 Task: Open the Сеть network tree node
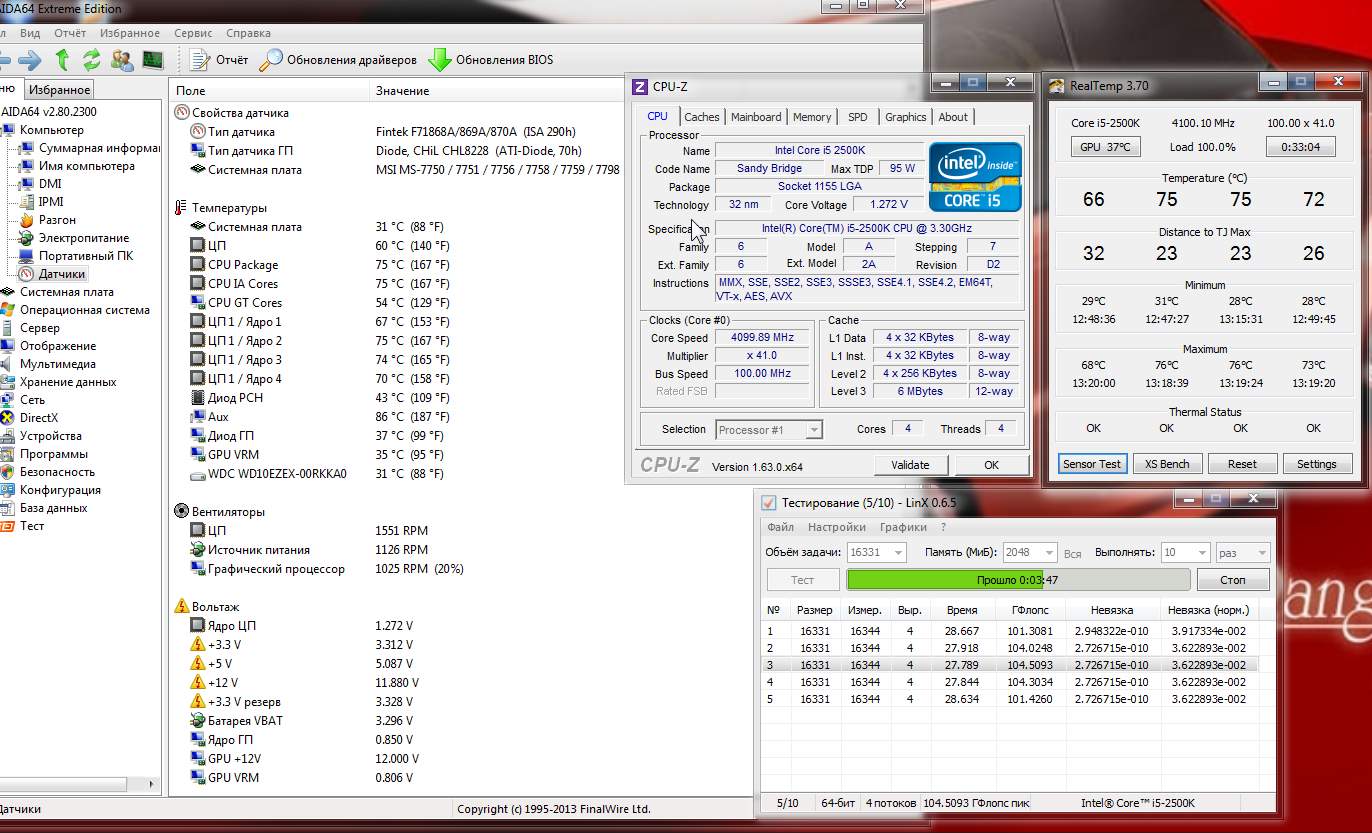tap(24, 400)
